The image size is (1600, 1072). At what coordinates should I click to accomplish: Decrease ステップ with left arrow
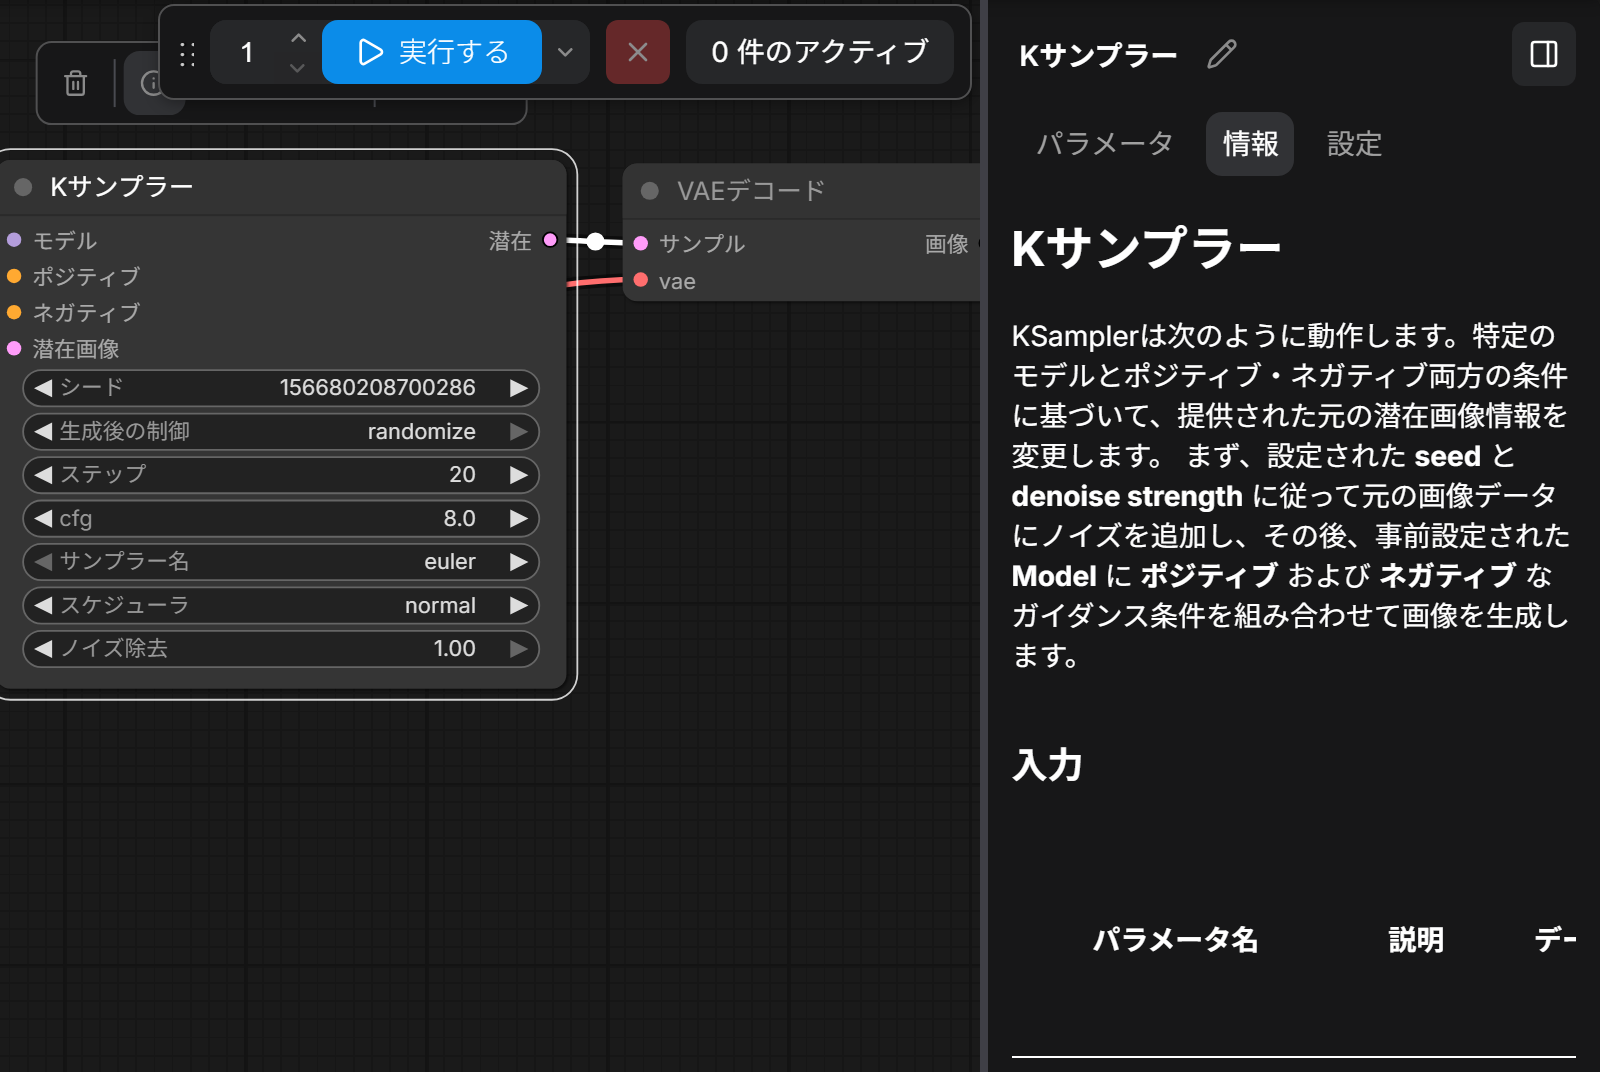[43, 475]
